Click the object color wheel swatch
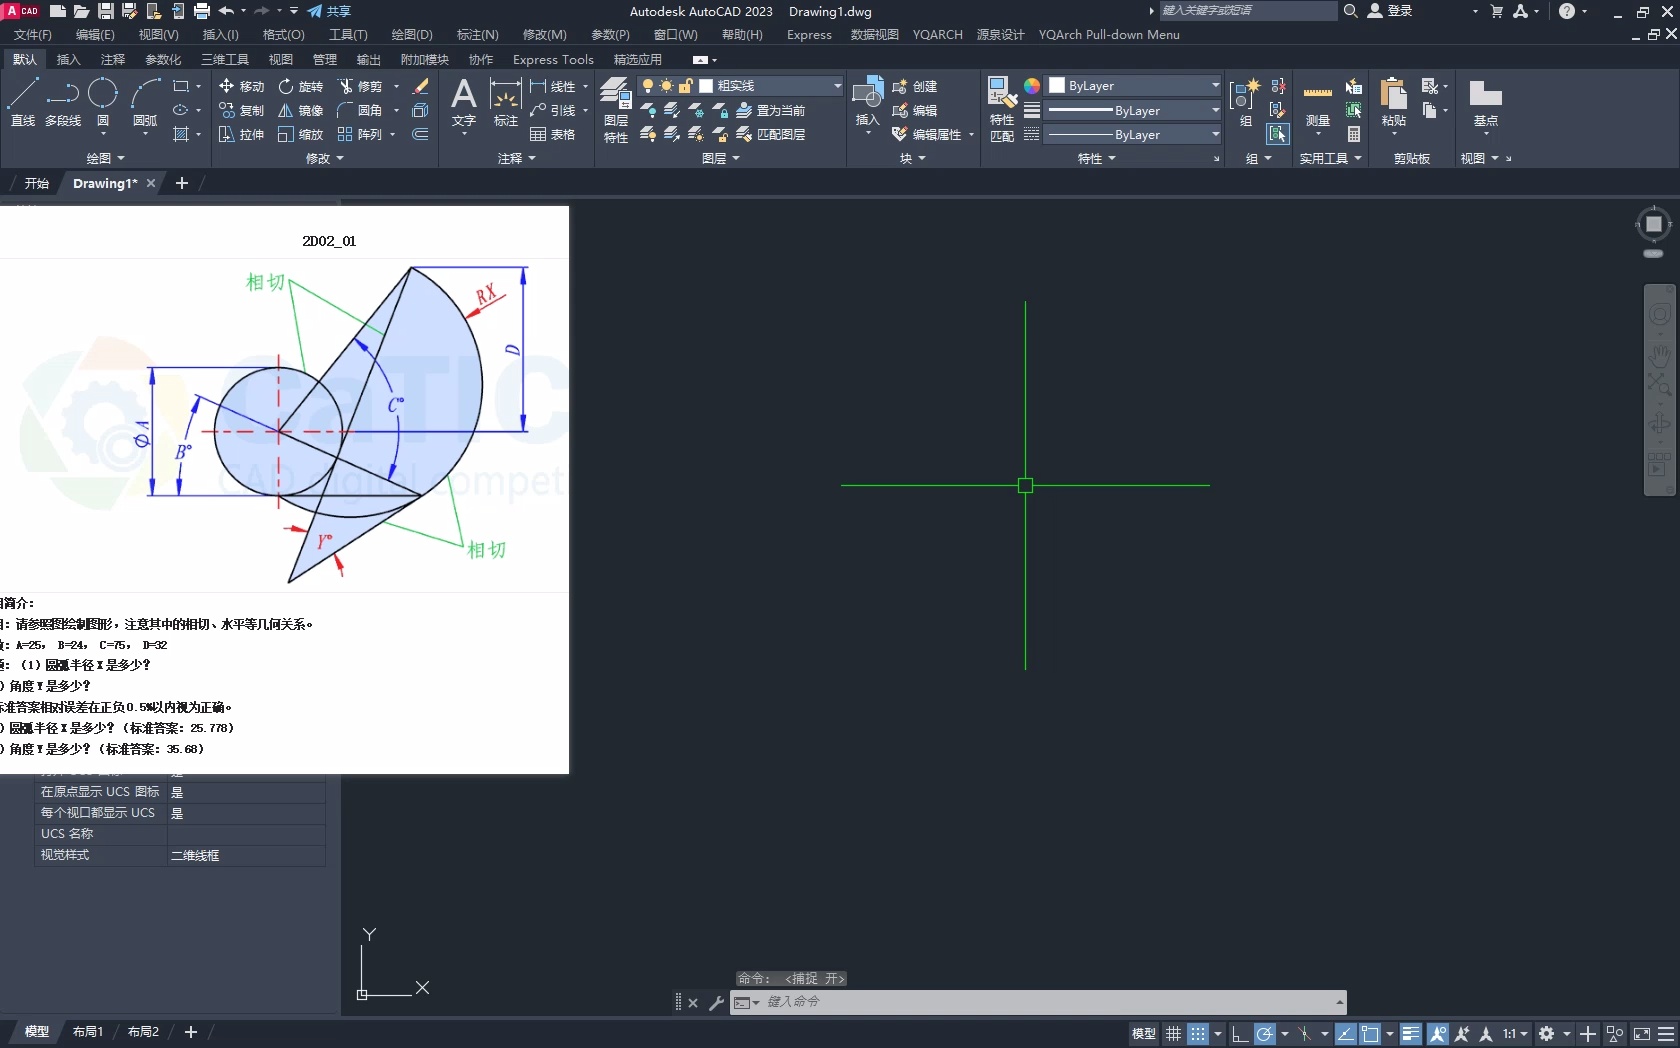The image size is (1680, 1048). pyautogui.click(x=1032, y=86)
